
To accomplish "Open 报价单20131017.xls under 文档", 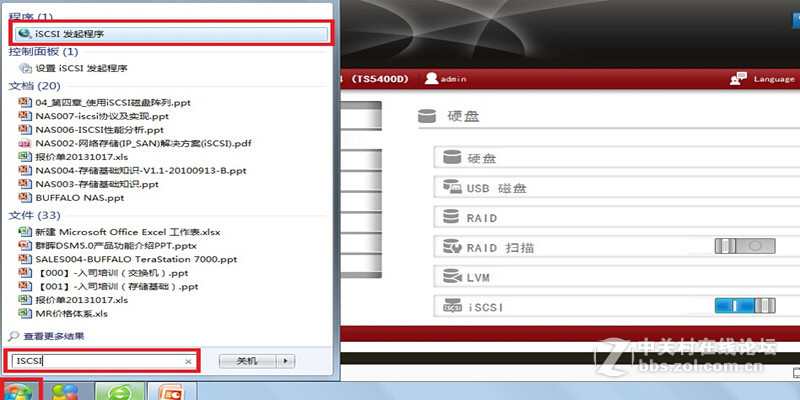I will [82, 157].
